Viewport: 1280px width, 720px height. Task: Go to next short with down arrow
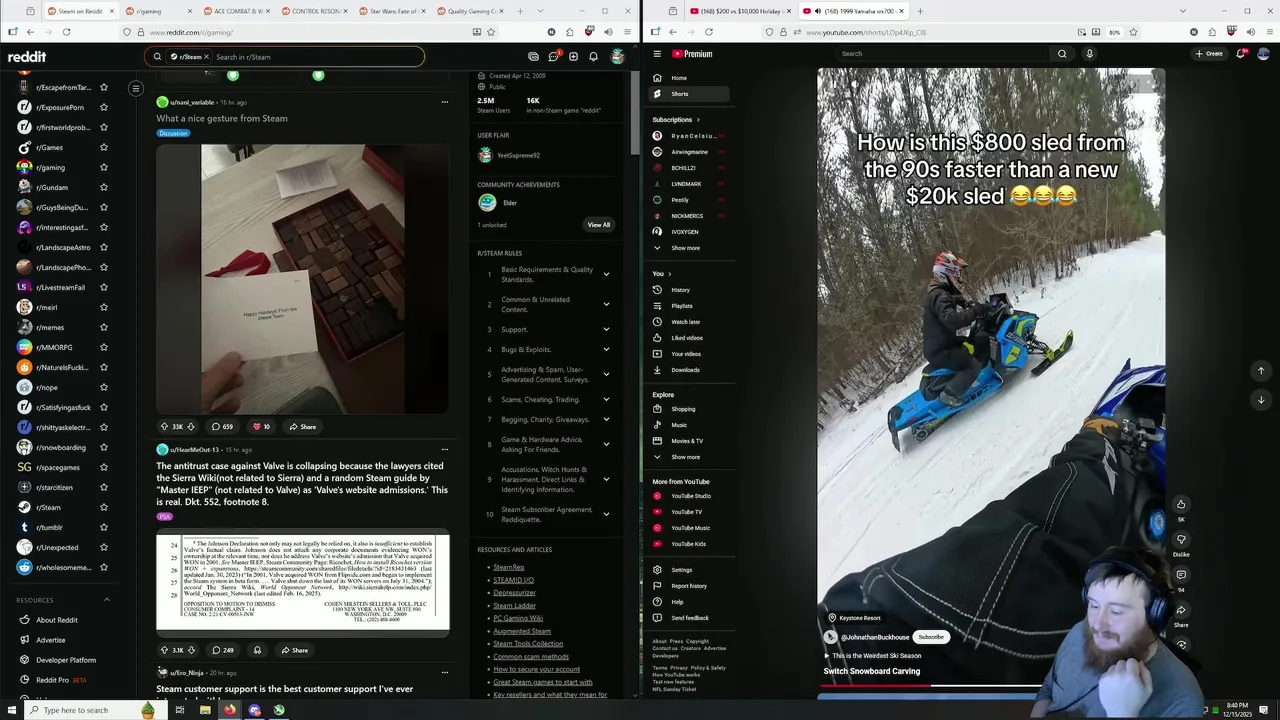coord(1261,400)
